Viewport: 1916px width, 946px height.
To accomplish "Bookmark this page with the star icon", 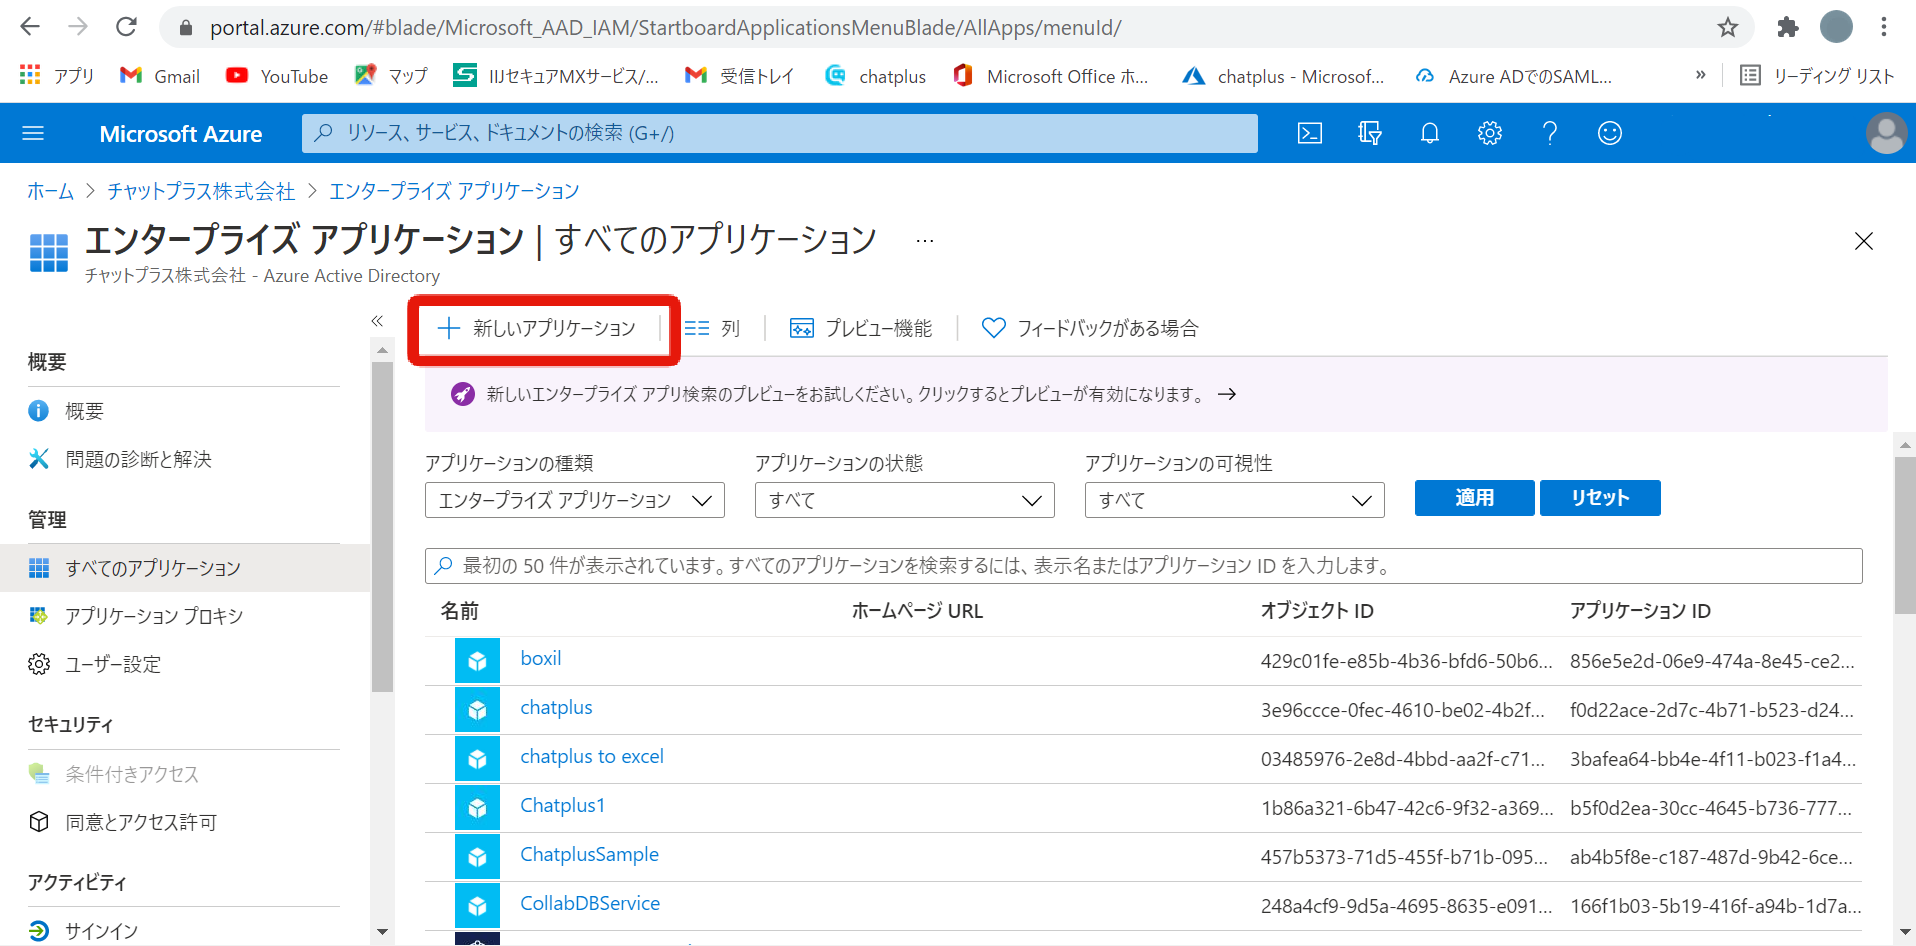I will 1728,27.
